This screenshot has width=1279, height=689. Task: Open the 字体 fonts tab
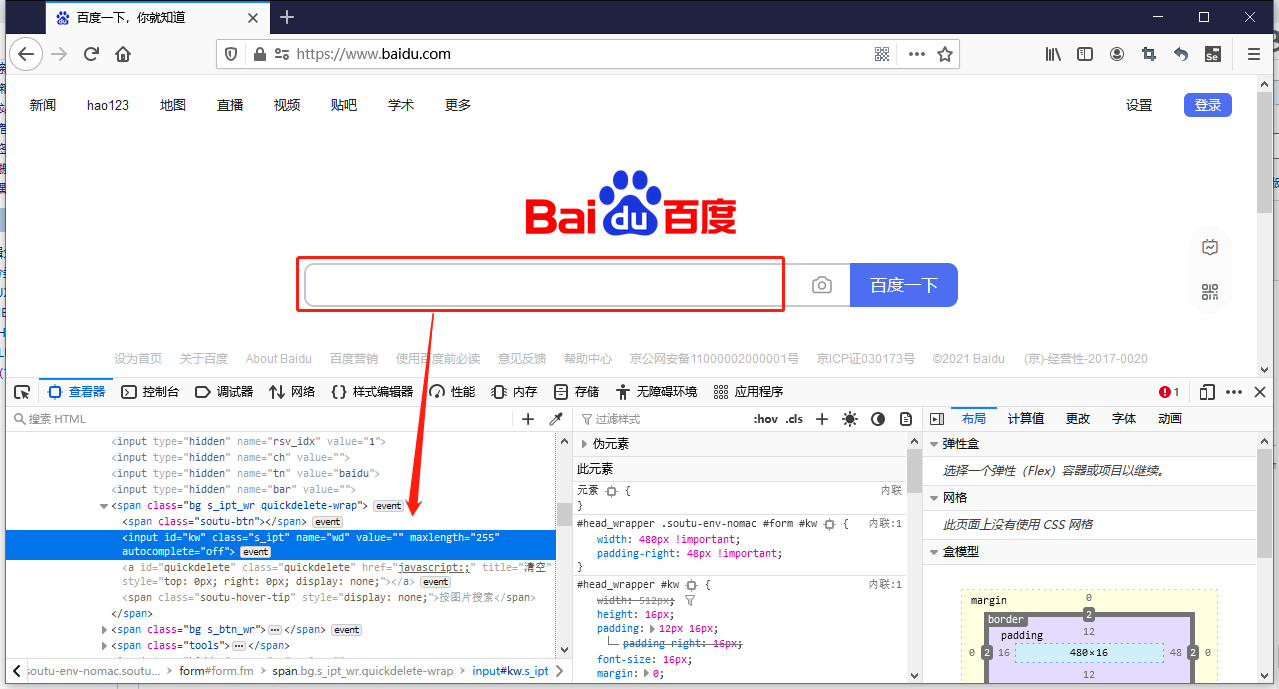[1124, 419]
